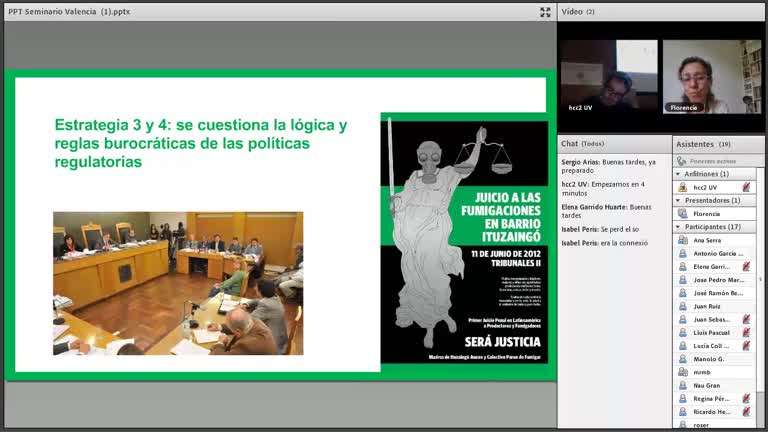Click Lluís Pascual's participant icon
Screen dimensions: 768x432
point(683,333)
